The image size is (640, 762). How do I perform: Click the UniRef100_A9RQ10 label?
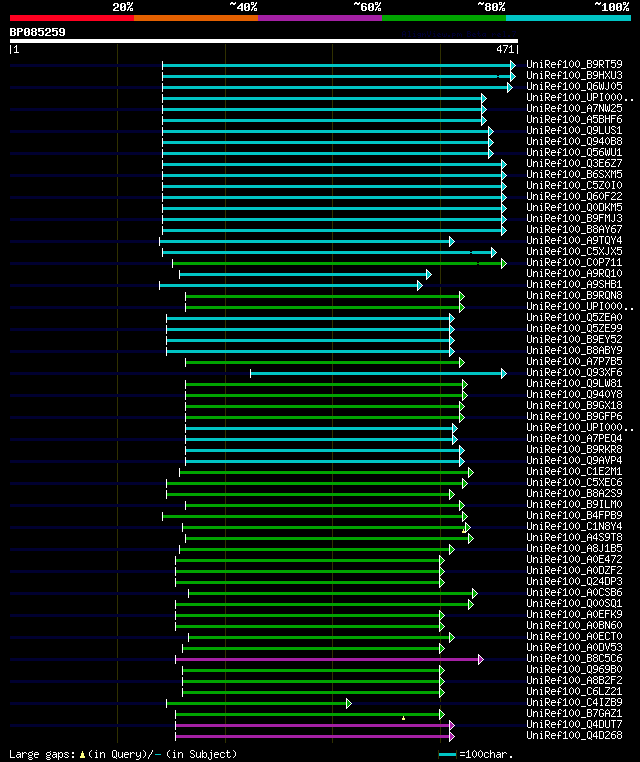pyautogui.click(x=574, y=274)
